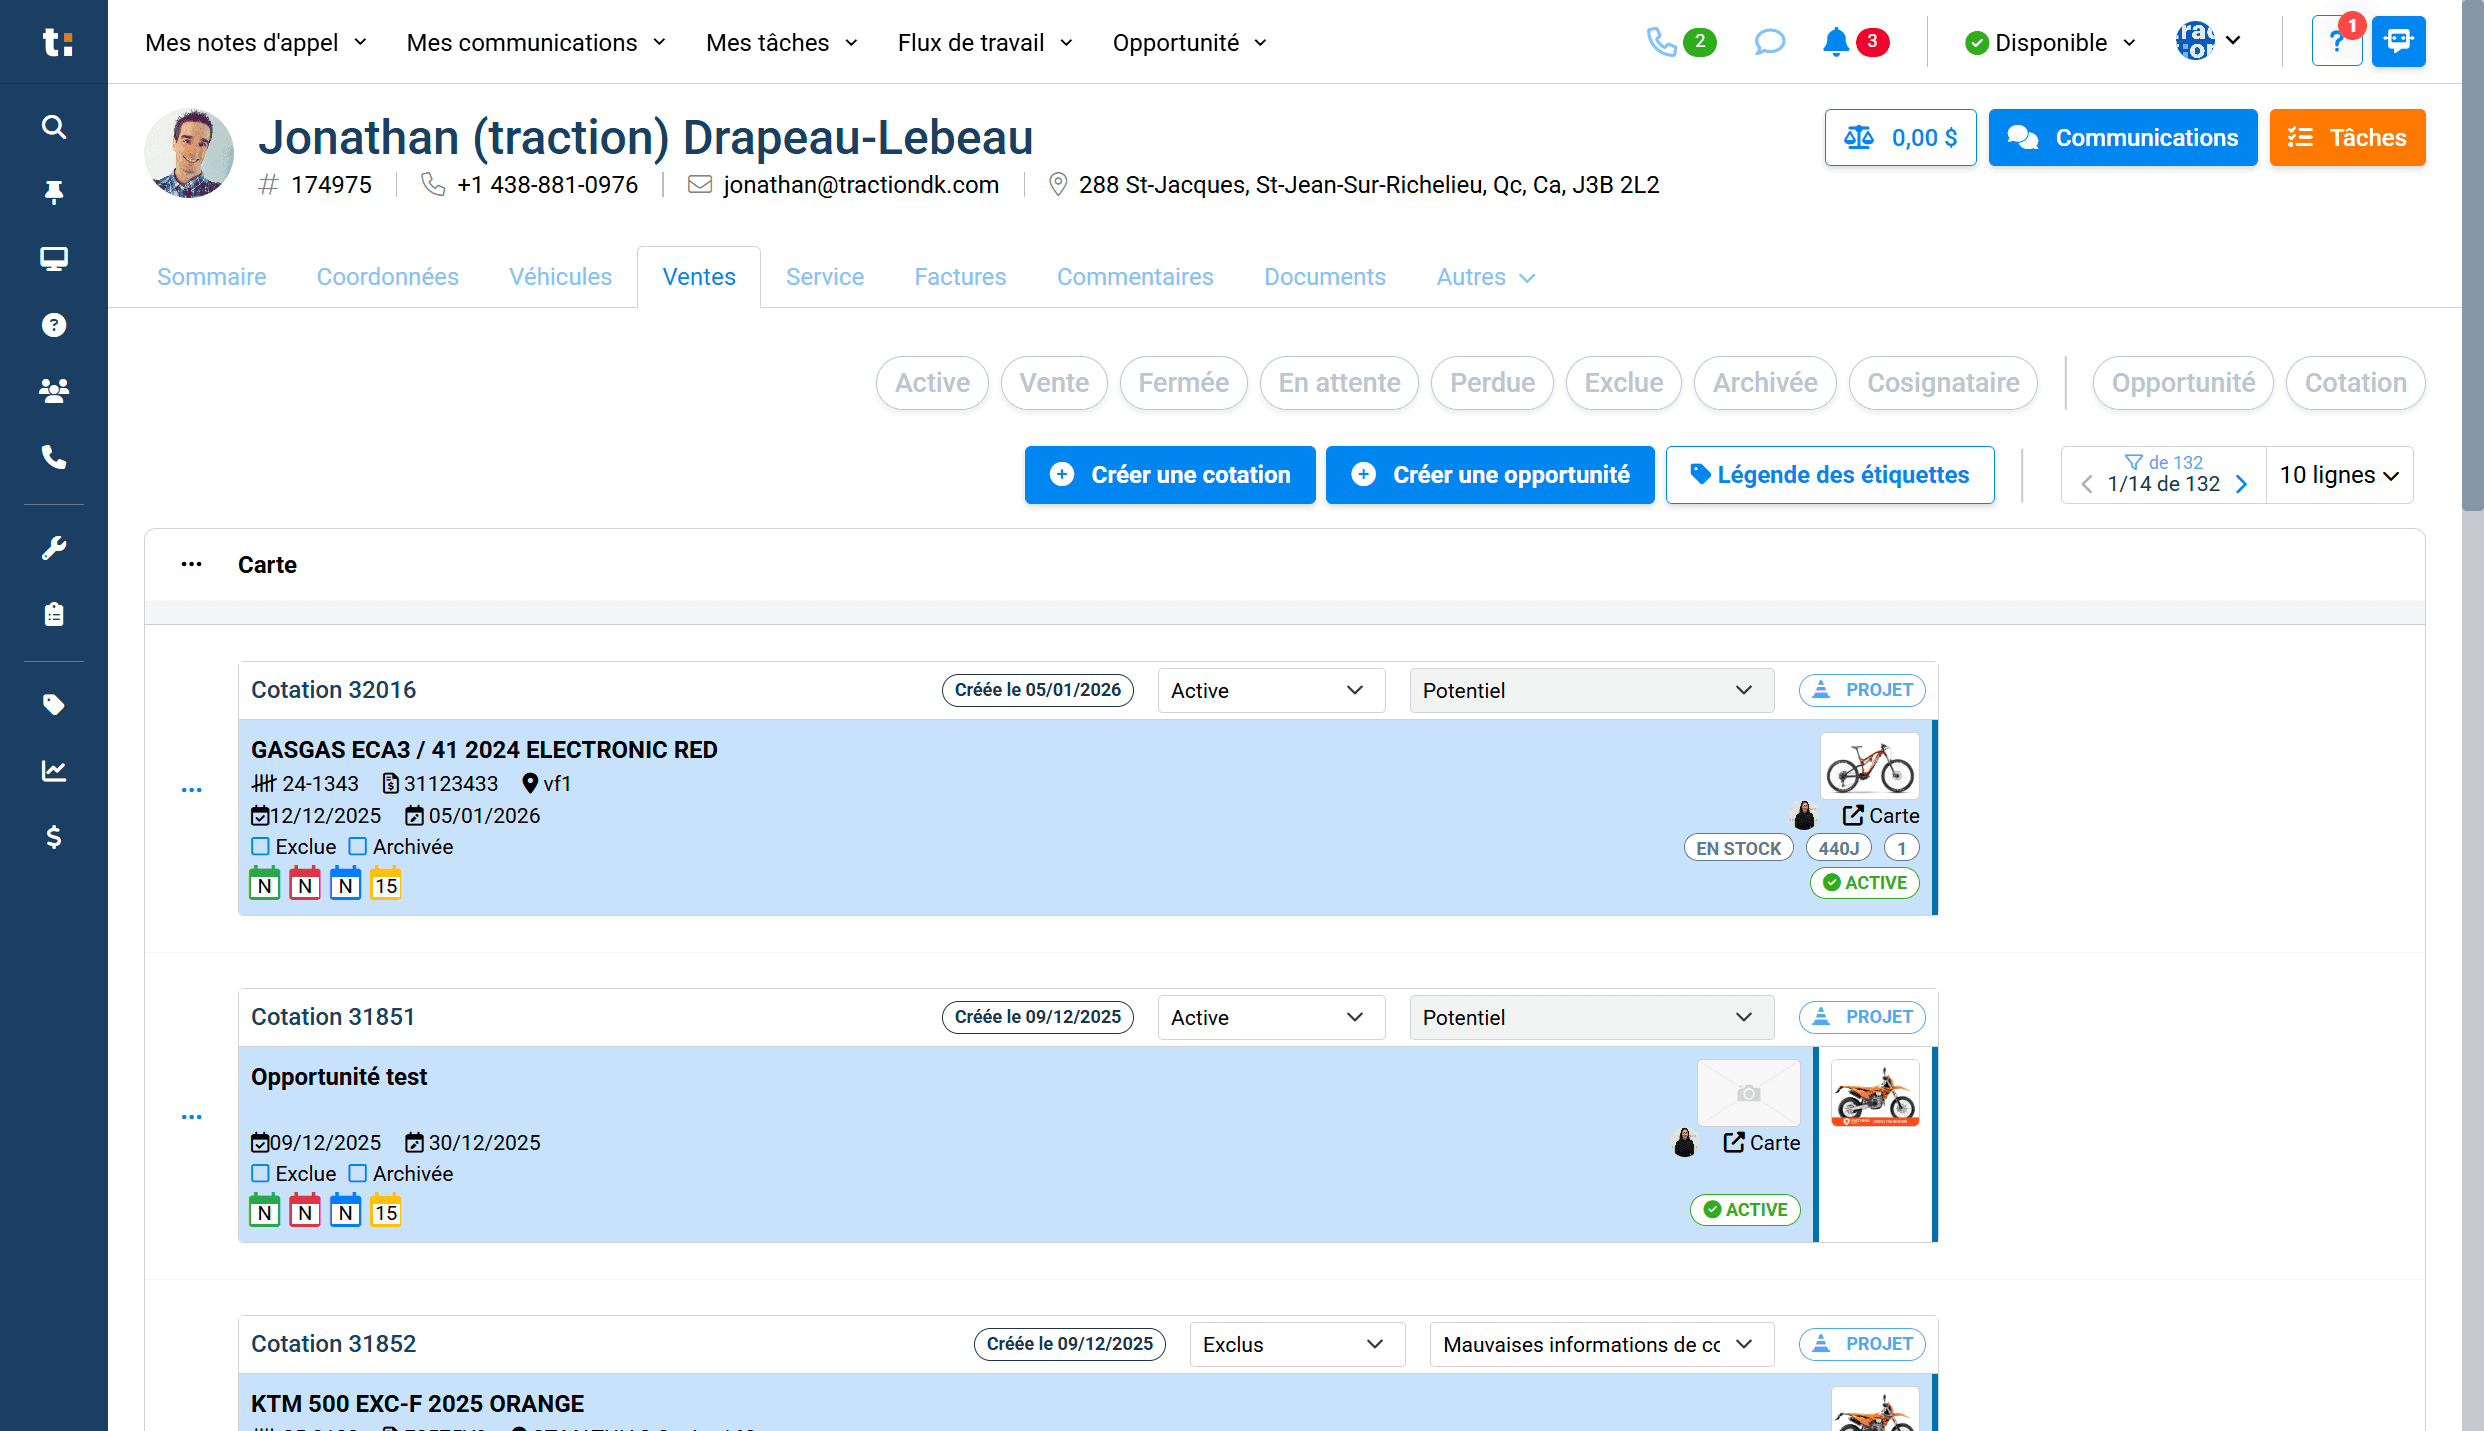Toggle the Vente filter pill
This screenshot has height=1431, width=2484.
(1054, 383)
